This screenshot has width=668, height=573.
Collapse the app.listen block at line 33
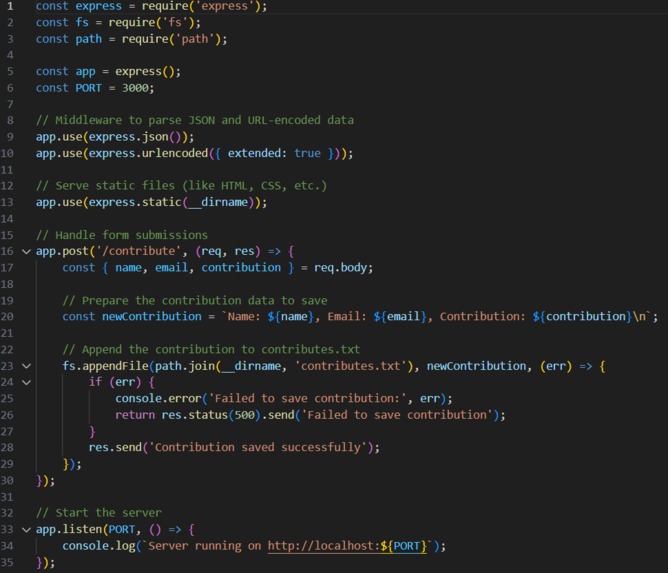click(26, 530)
